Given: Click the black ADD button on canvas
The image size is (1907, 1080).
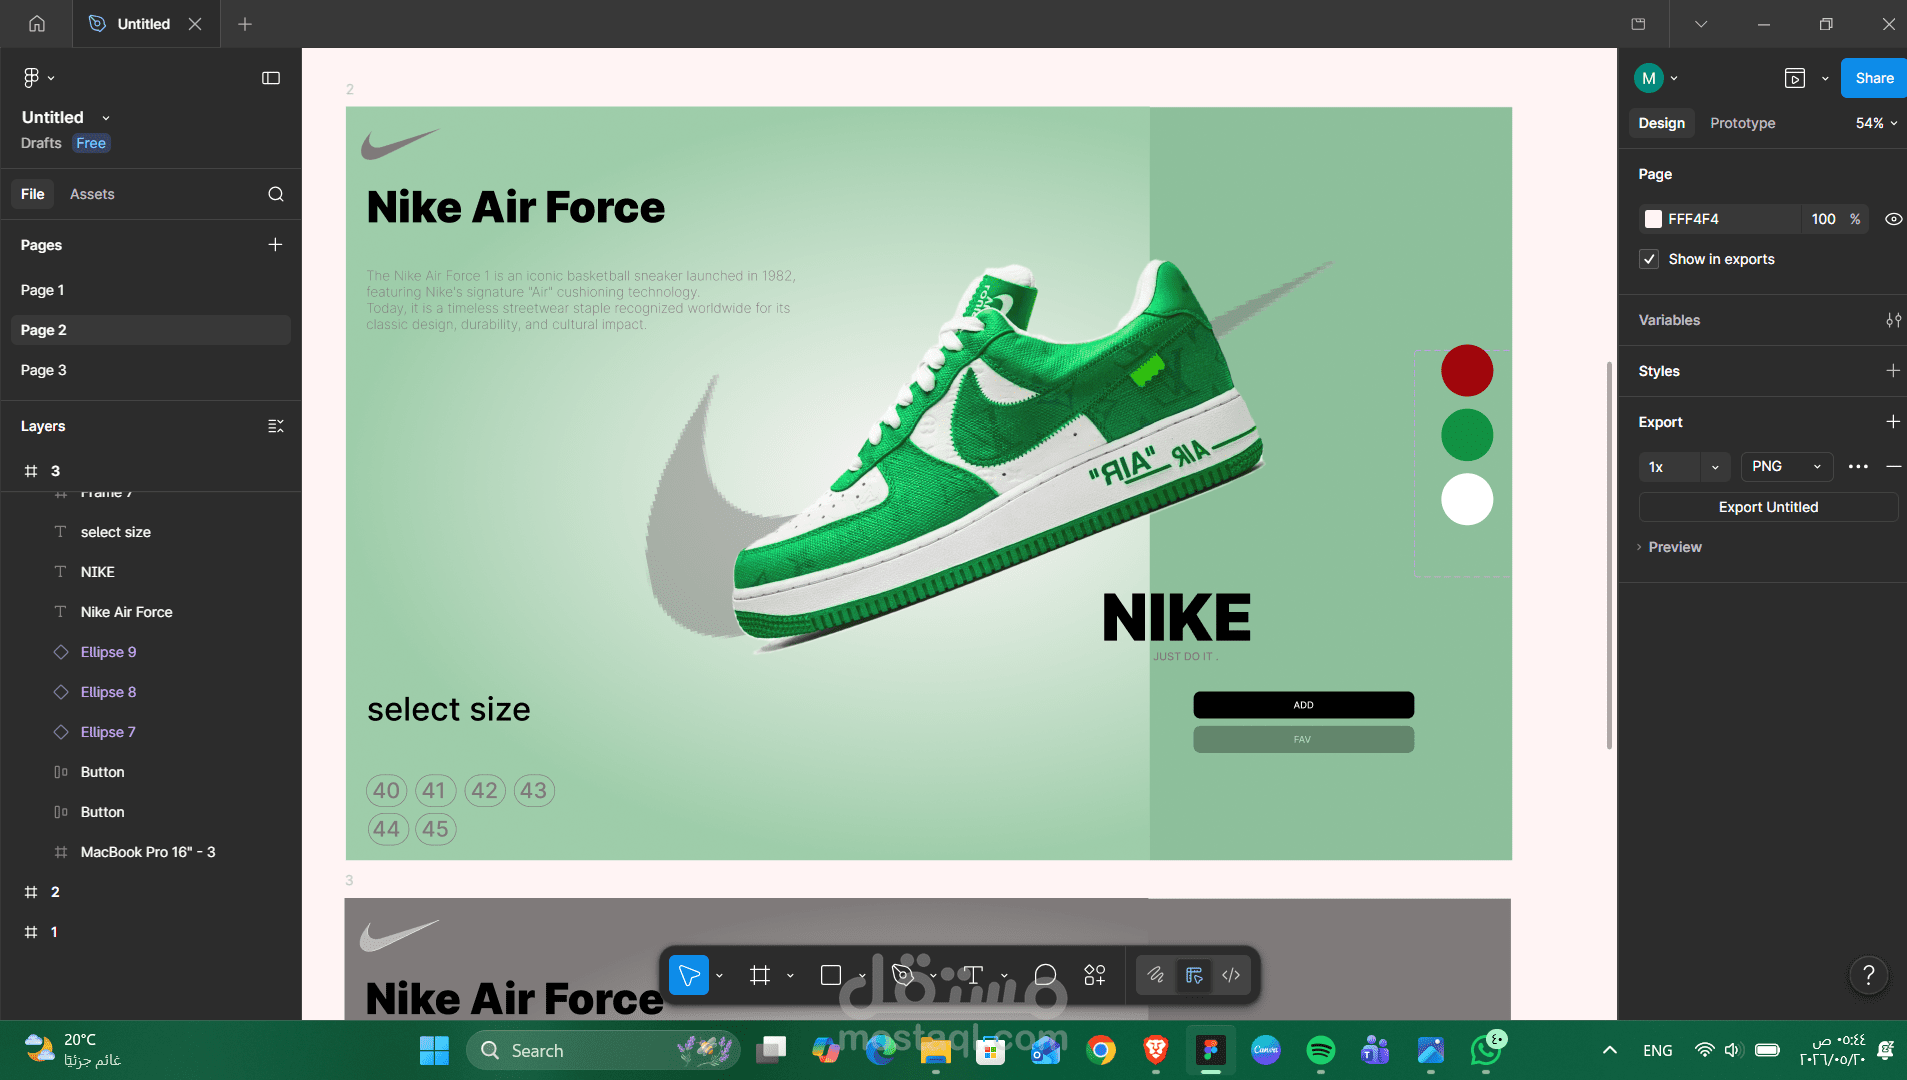Looking at the screenshot, I should click(1303, 705).
